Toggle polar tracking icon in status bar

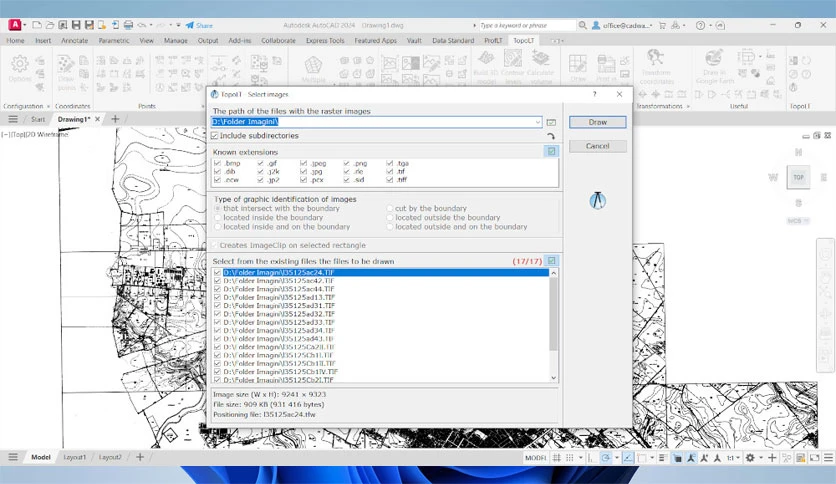(606, 457)
